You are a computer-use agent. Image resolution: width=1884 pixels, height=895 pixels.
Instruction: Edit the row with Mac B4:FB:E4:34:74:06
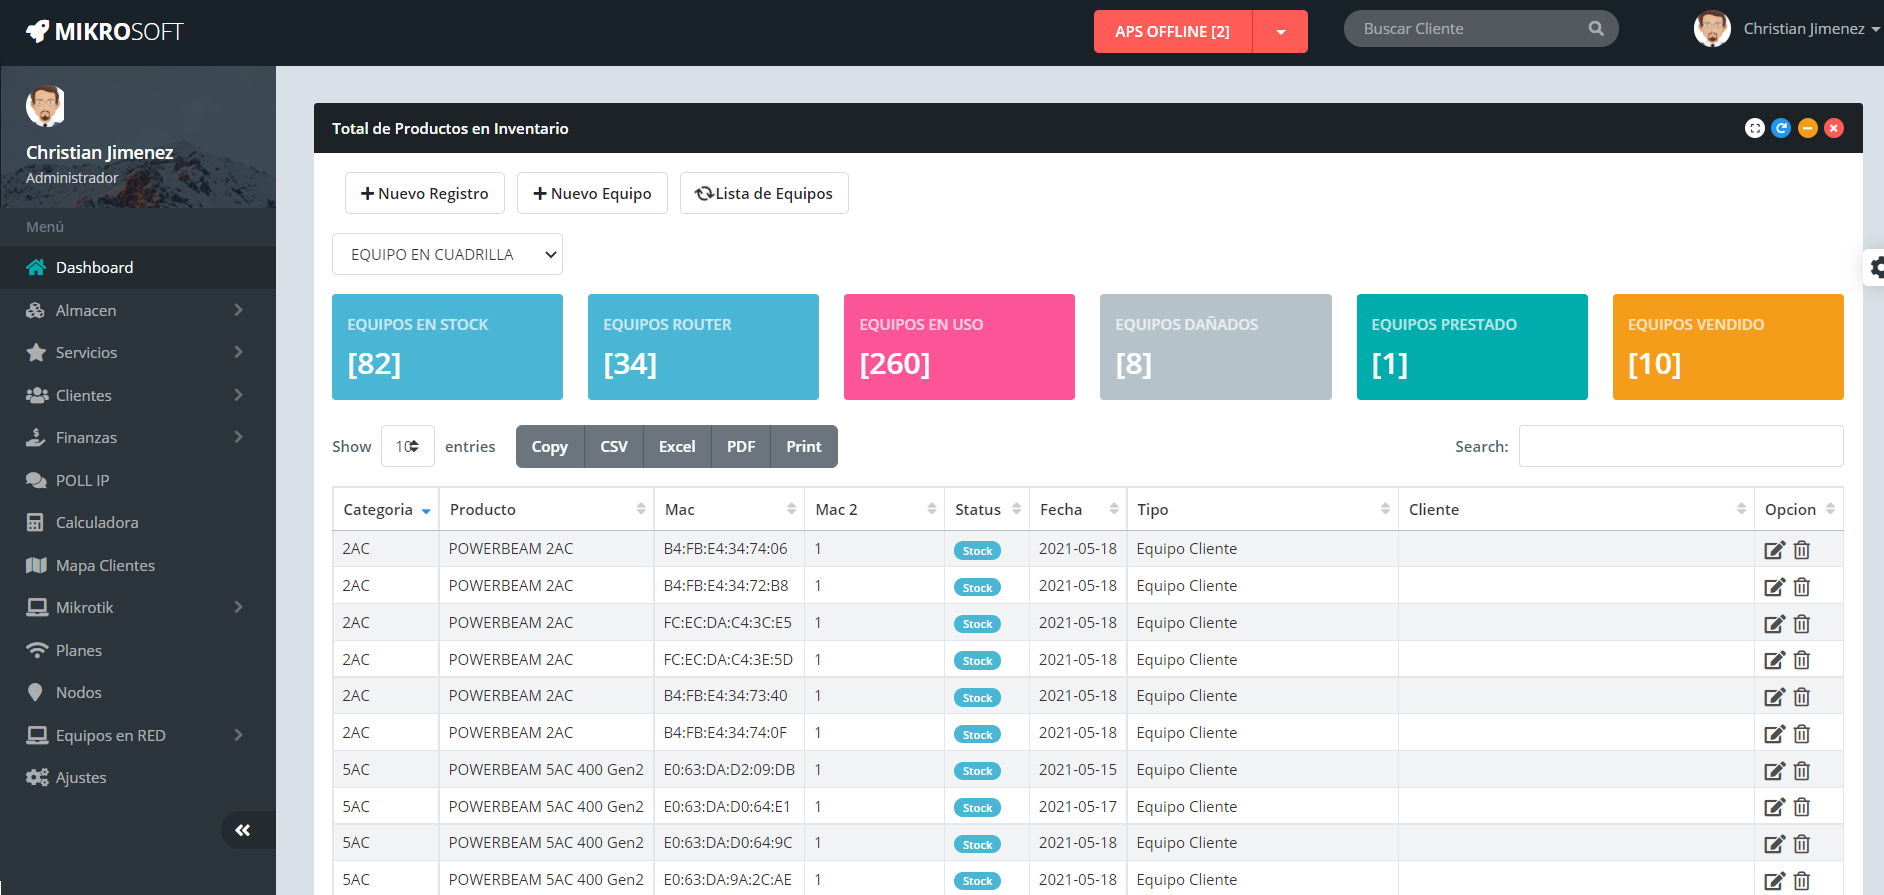click(x=1774, y=550)
